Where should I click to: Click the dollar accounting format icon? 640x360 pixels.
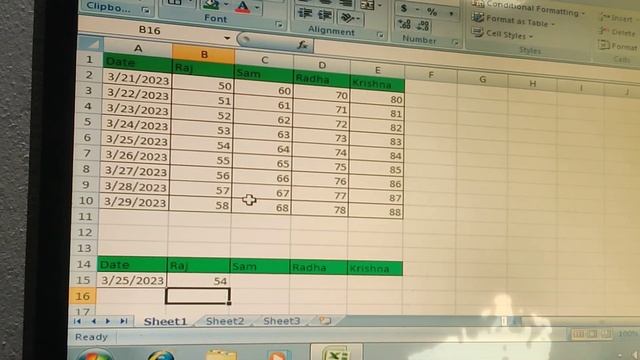coord(404,9)
